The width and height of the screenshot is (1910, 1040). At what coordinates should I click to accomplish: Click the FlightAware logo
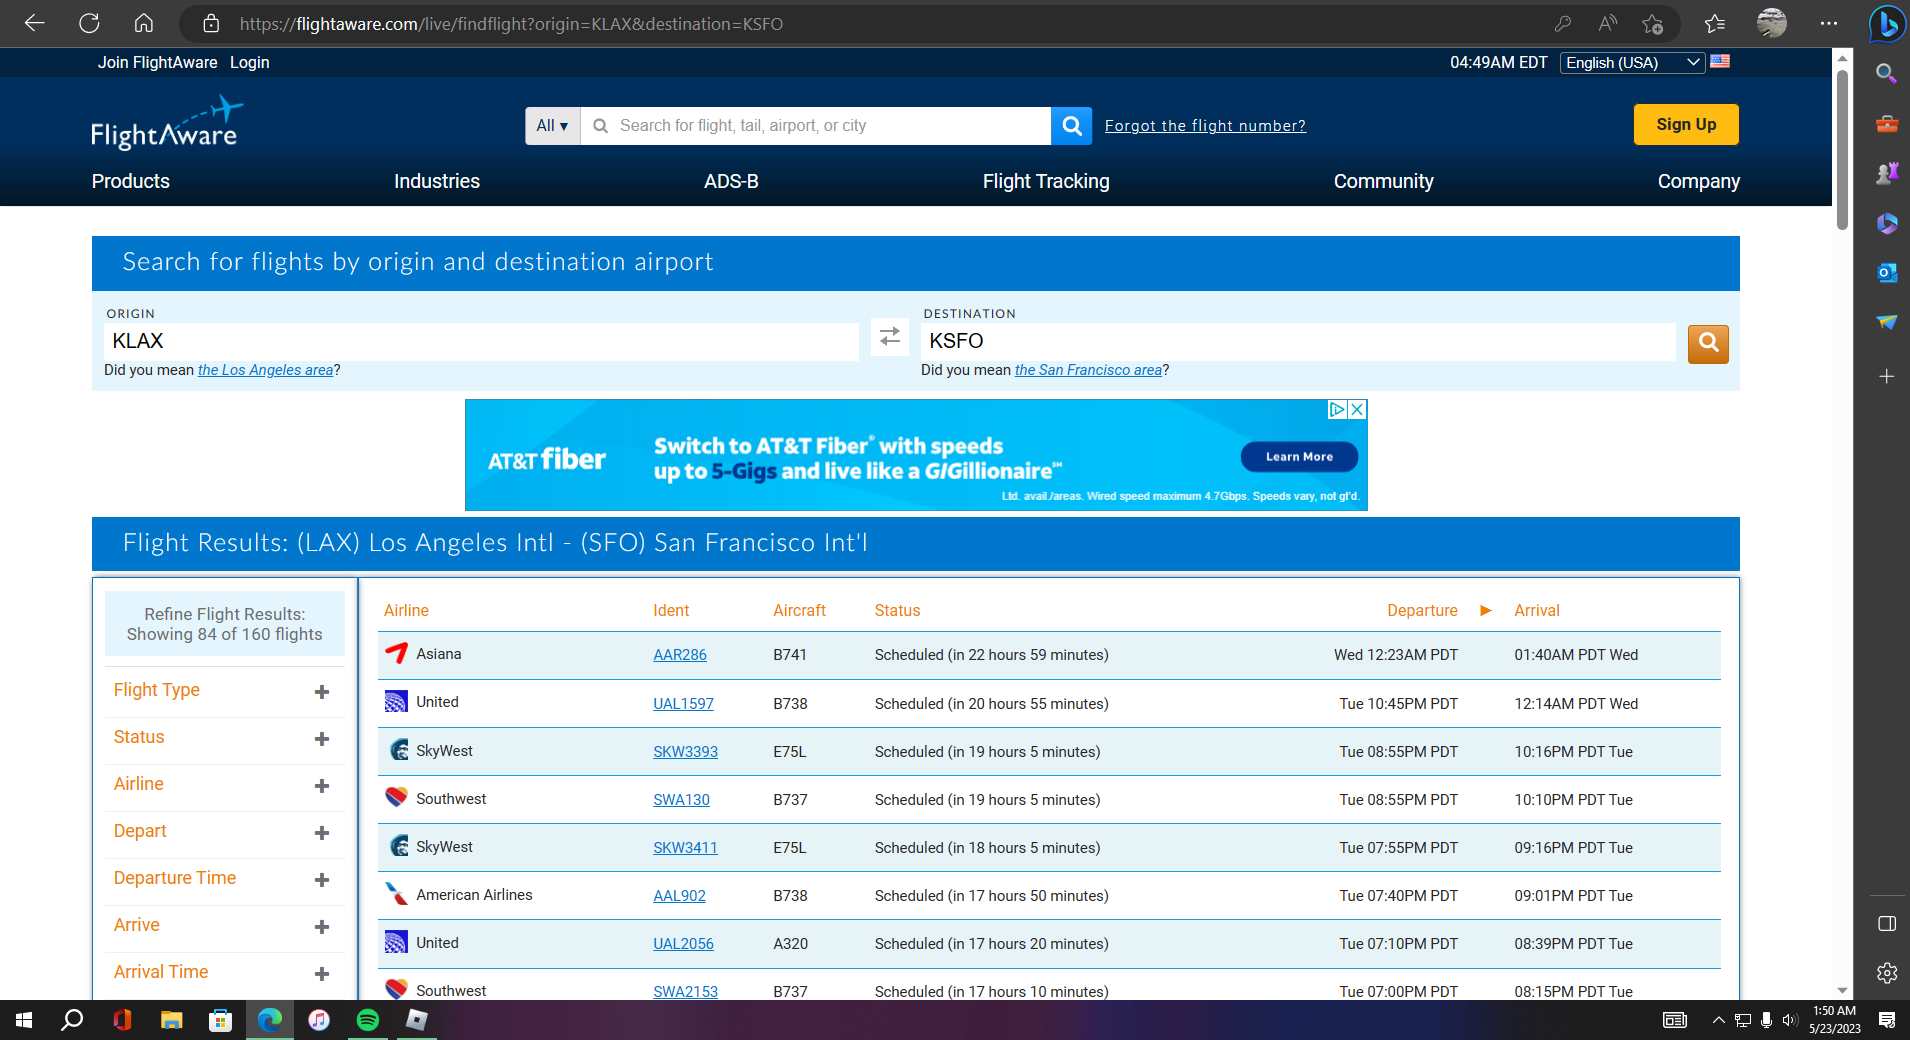[x=166, y=123]
